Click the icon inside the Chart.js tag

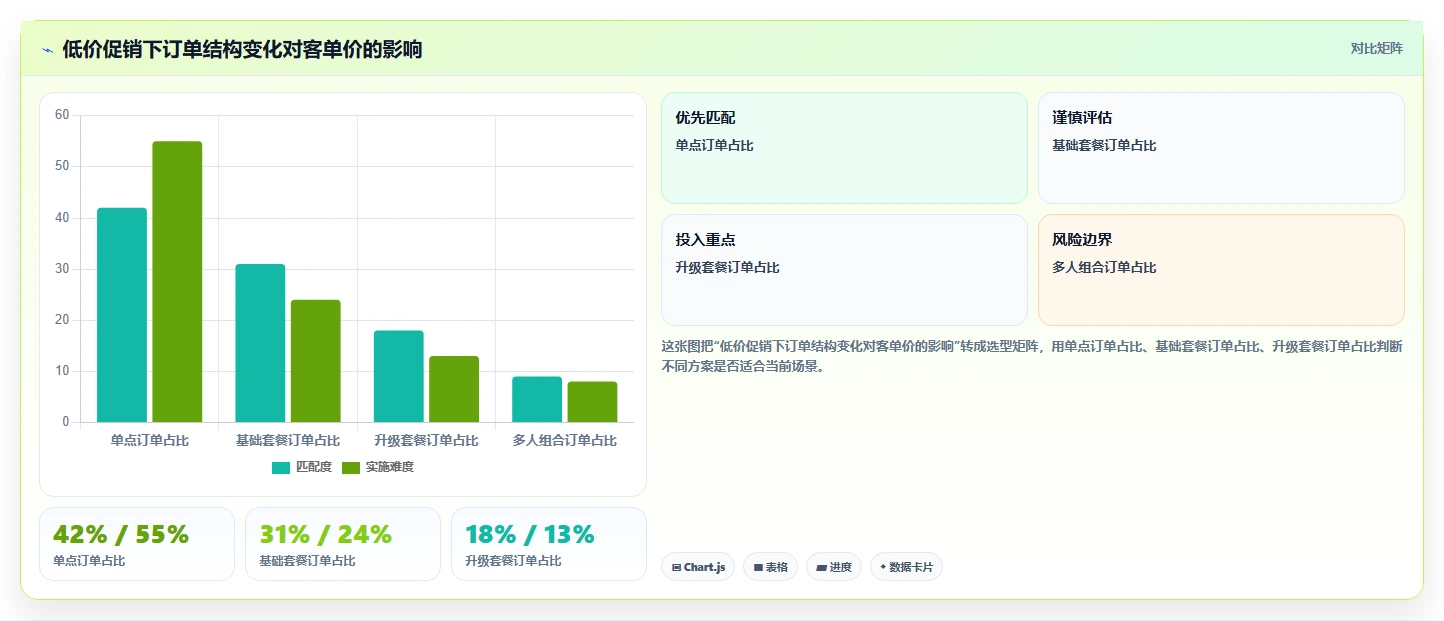point(677,567)
